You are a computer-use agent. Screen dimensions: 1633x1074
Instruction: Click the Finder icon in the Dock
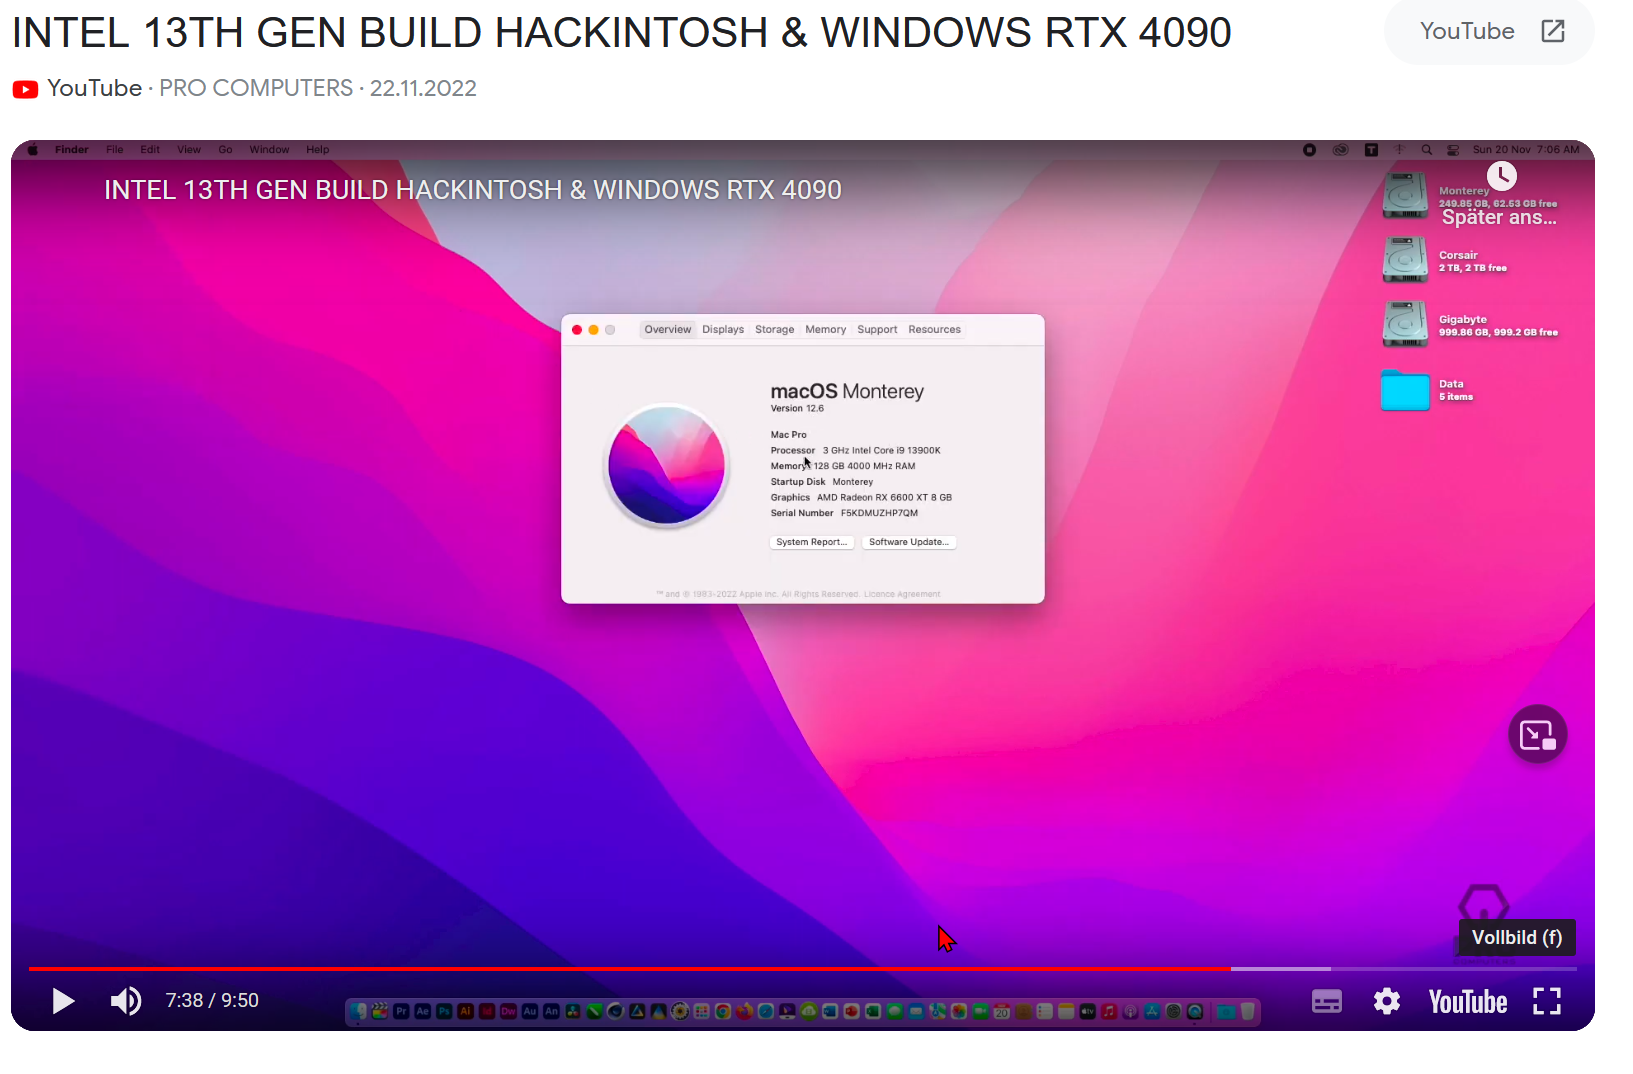click(x=359, y=1012)
